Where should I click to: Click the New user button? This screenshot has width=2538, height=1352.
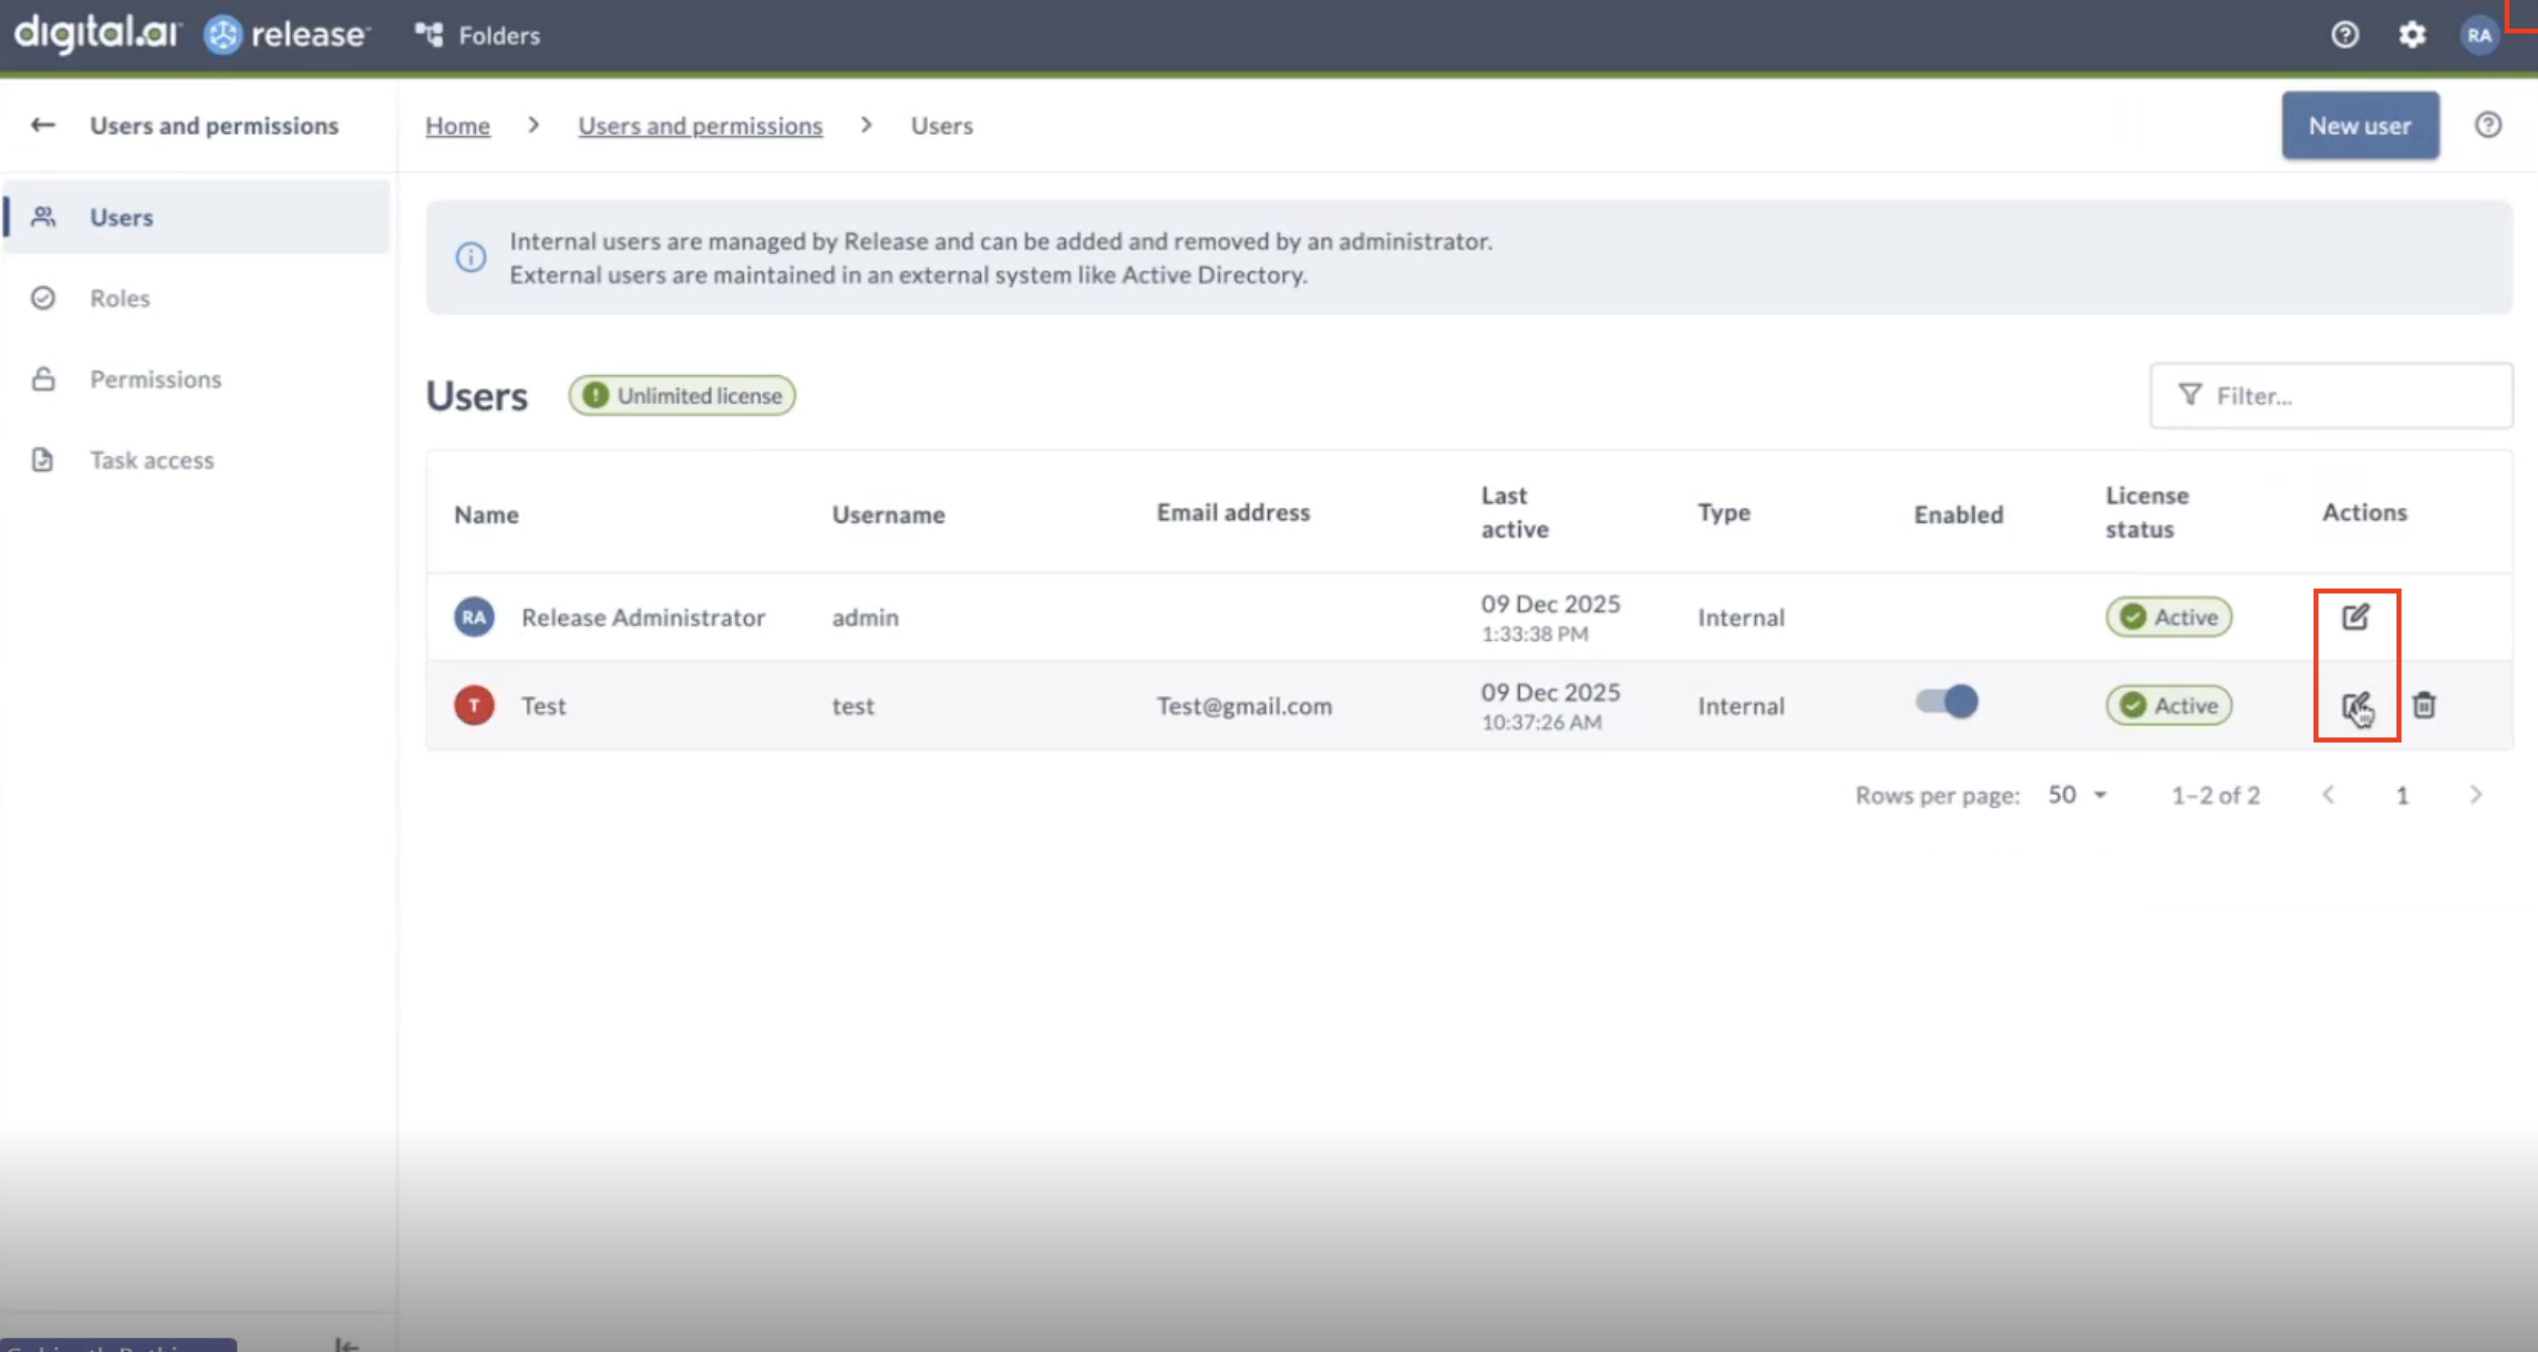tap(2359, 125)
